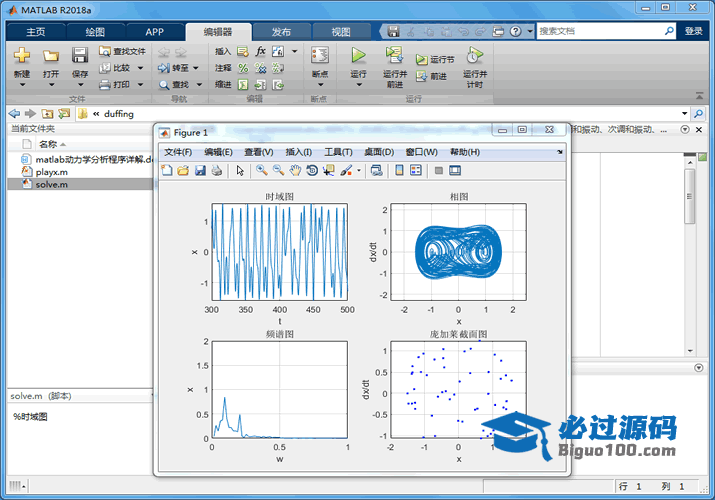Run the script with green Run button
The image size is (715, 500).
[358, 55]
